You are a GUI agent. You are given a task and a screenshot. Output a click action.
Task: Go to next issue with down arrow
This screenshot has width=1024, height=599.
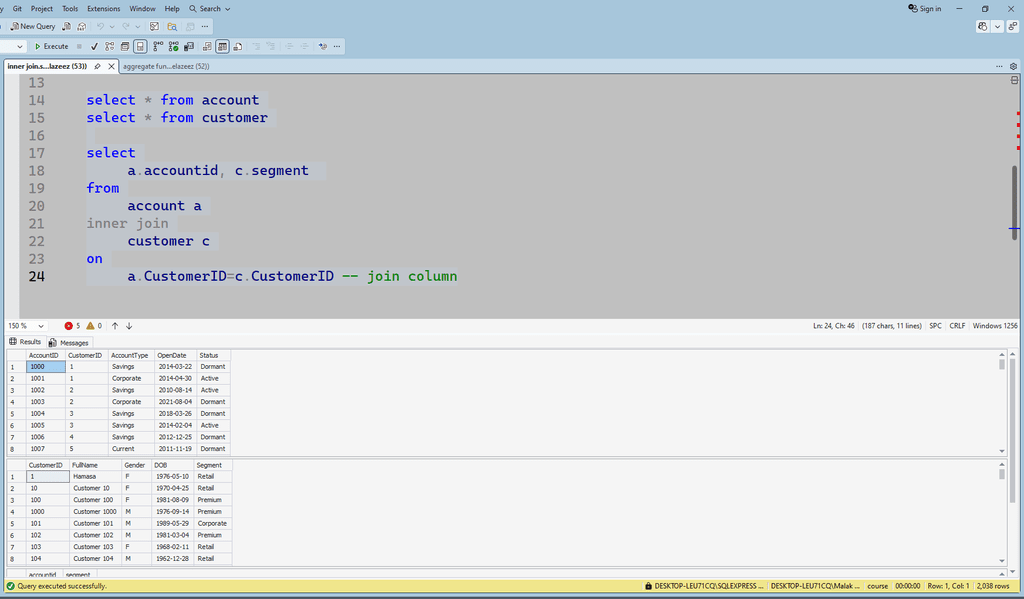click(x=129, y=326)
